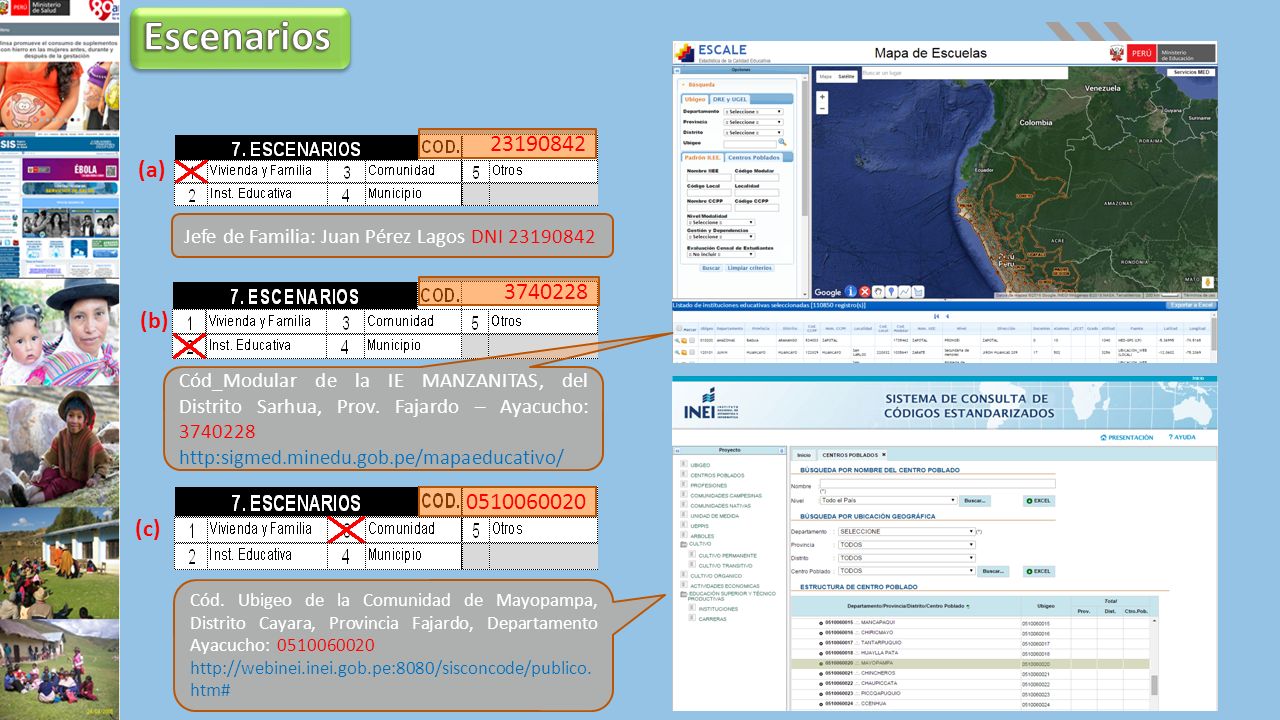Click the blue info icon on map toolbar
Viewport: 1280px width, 720px height.
(x=851, y=291)
